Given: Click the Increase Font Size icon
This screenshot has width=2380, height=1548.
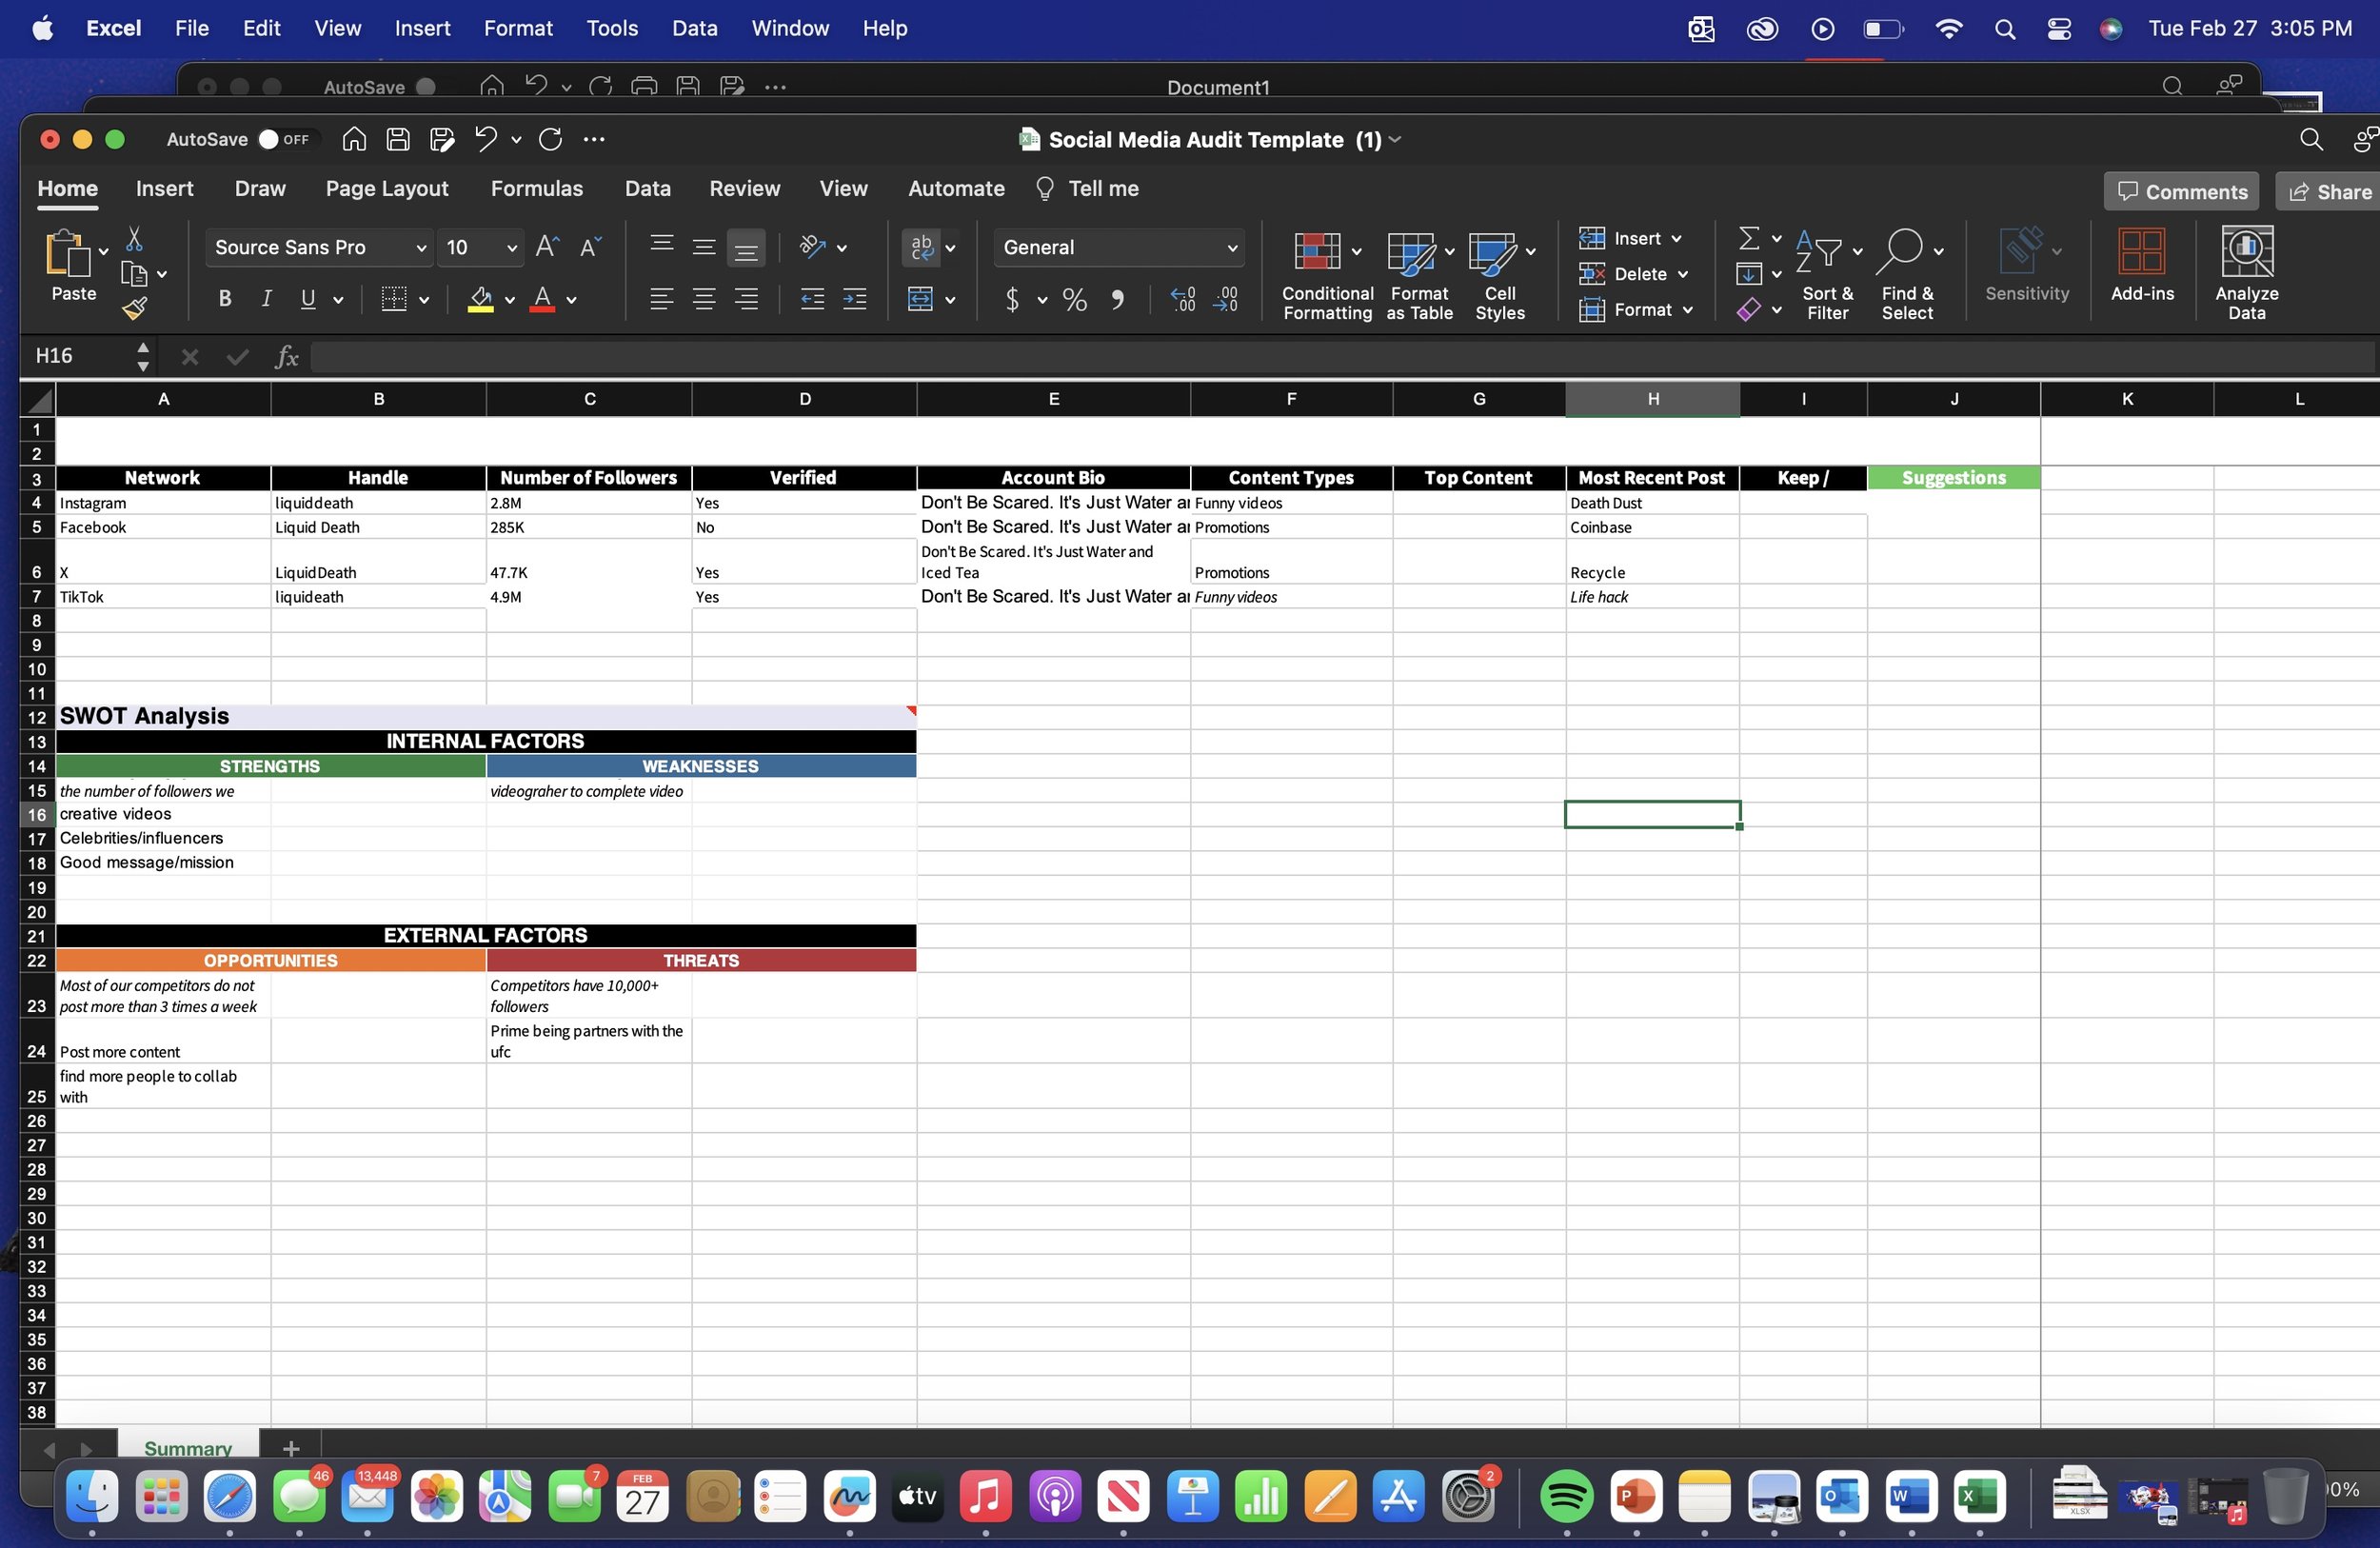Looking at the screenshot, I should pyautogui.click(x=547, y=247).
